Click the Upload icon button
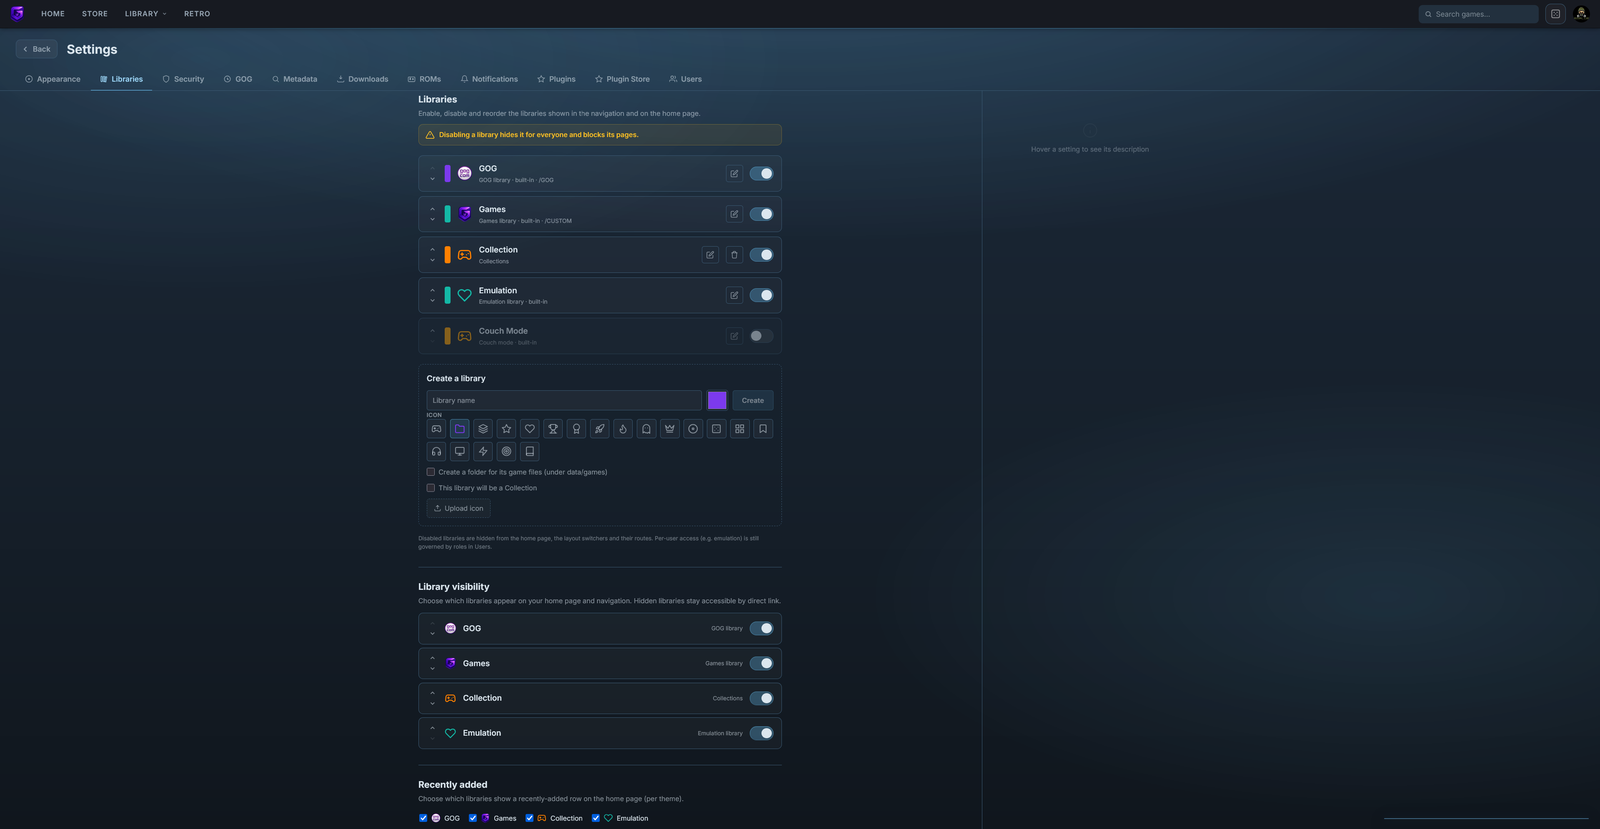Screen dimensions: 1600x829 (458, 508)
